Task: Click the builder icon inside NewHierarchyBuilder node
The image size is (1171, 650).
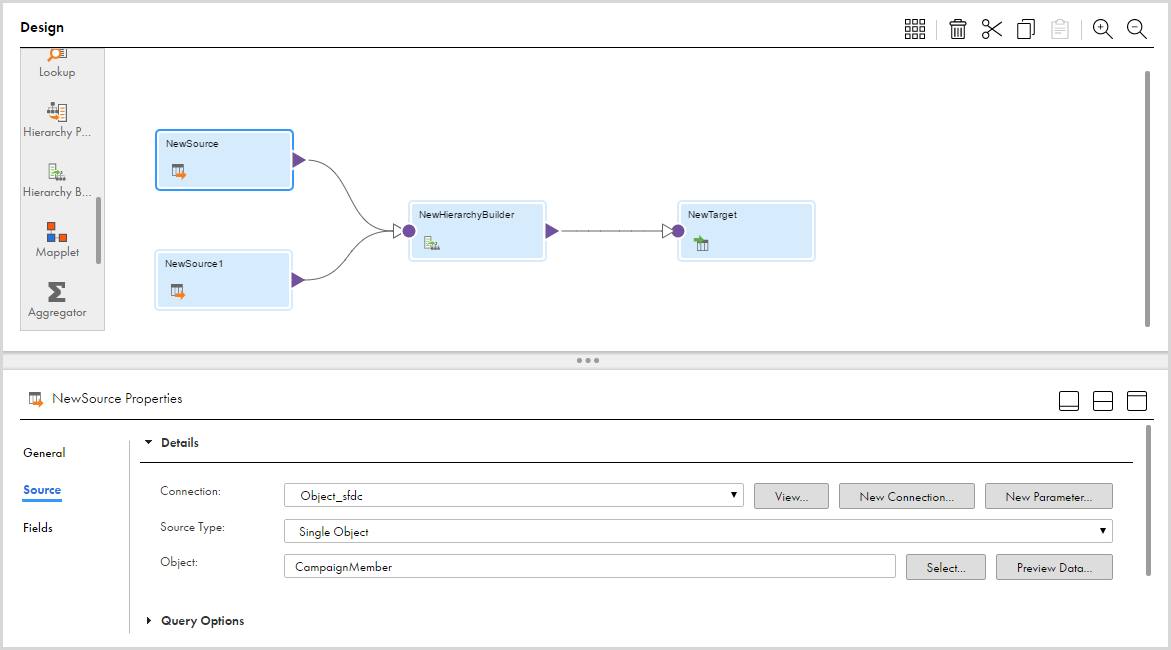Action: [432, 243]
